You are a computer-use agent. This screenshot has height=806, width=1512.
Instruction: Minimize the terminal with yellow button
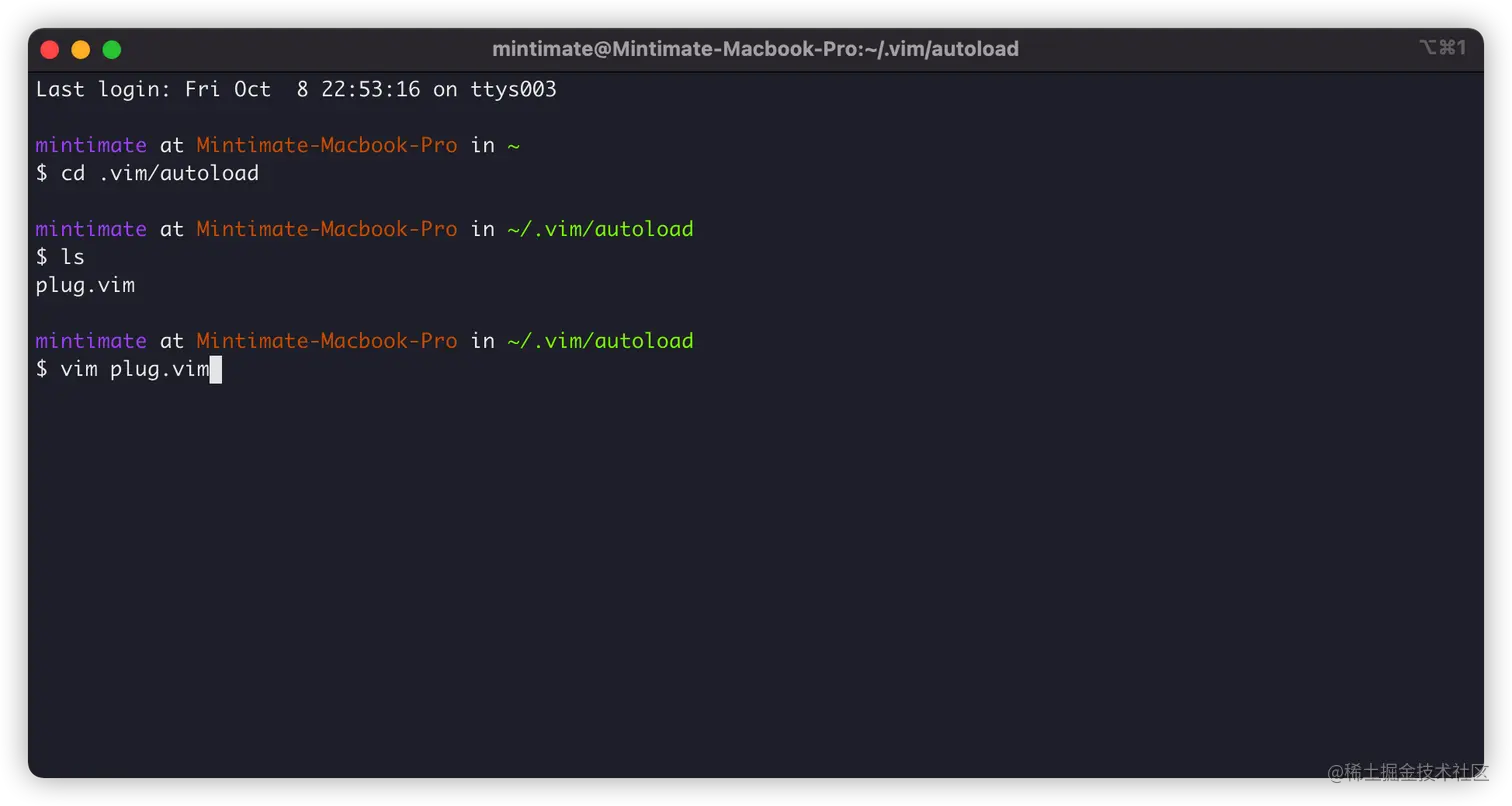tap(81, 49)
